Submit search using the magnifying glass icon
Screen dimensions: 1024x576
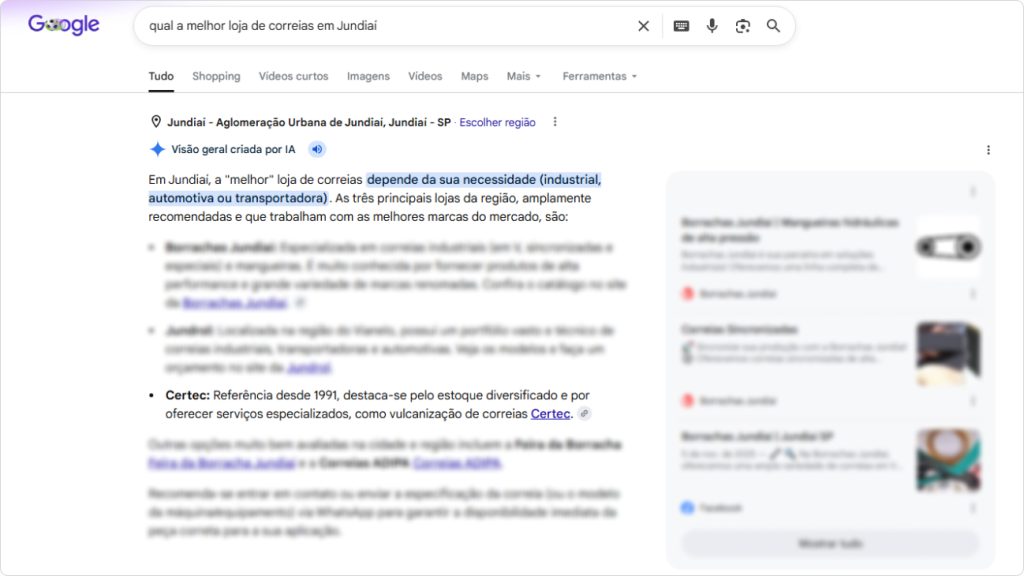point(773,26)
